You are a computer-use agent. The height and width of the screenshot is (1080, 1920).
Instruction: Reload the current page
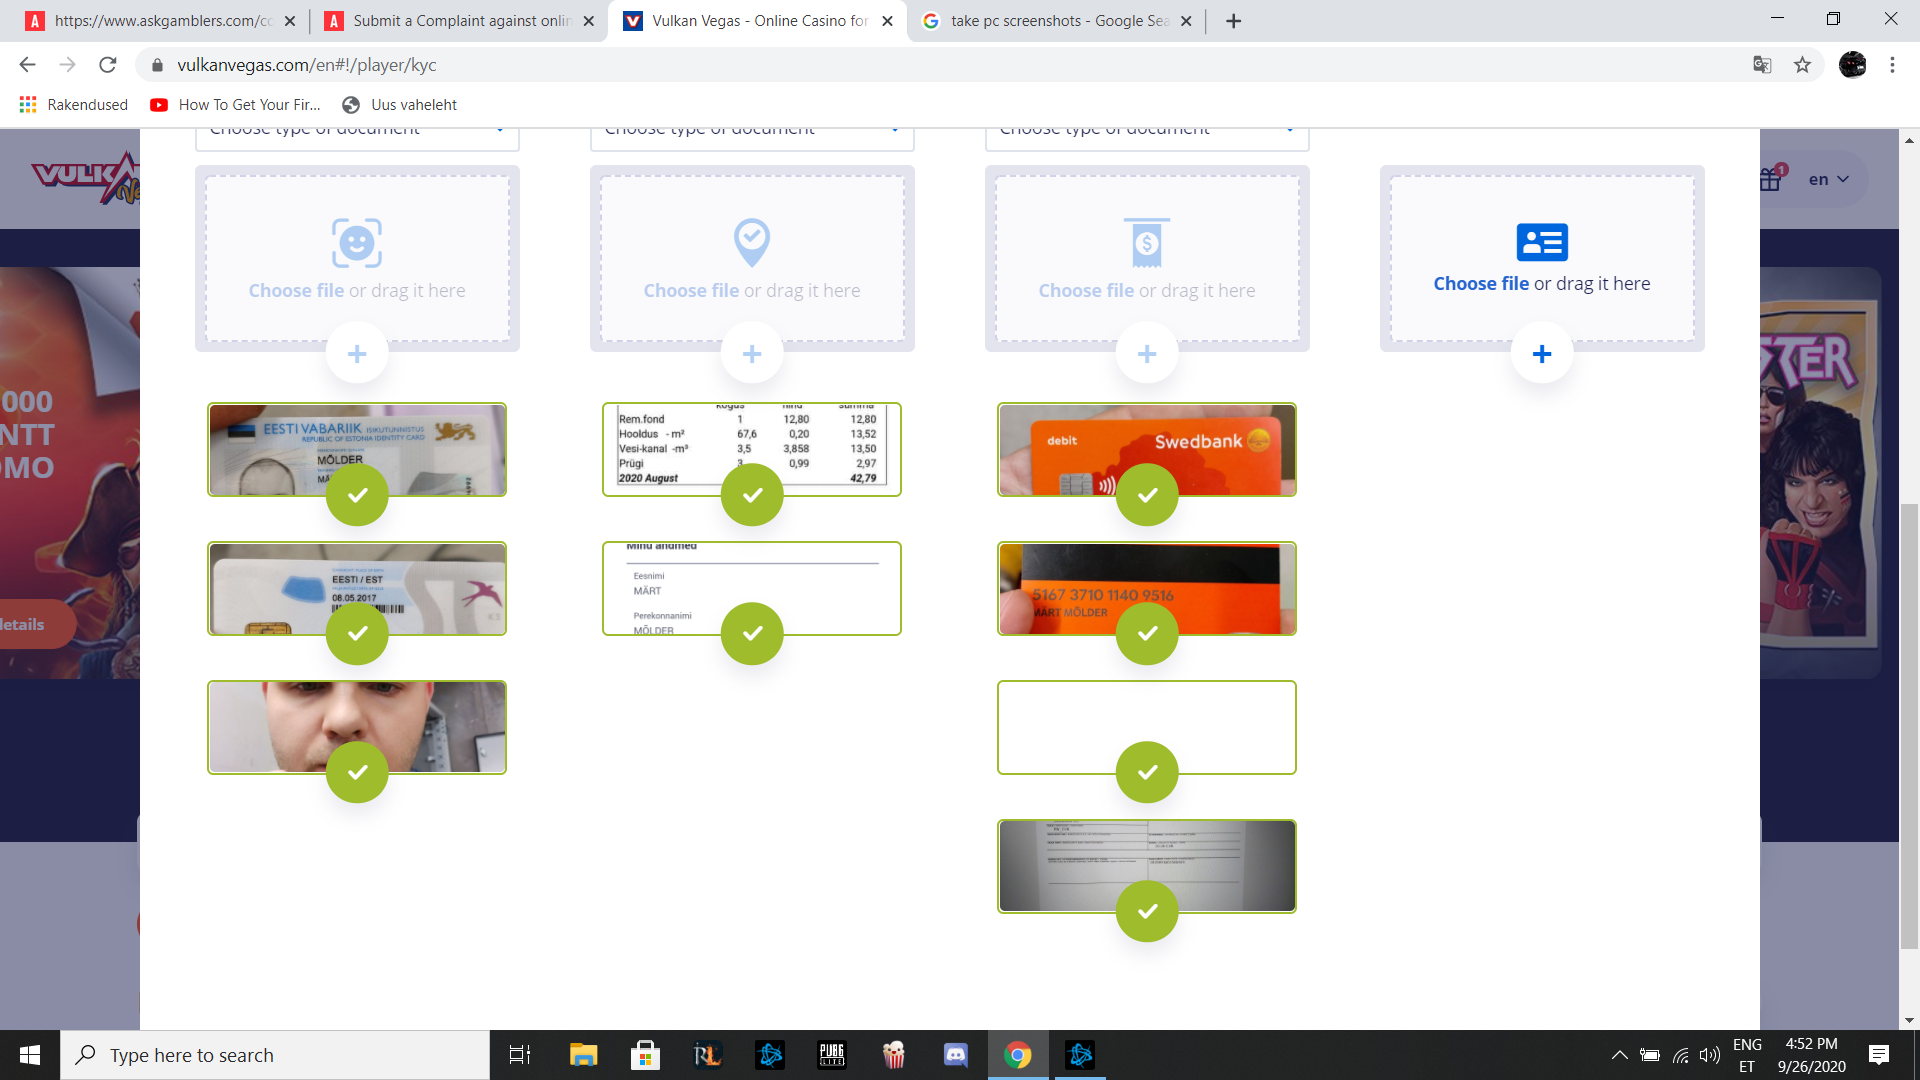coord(107,65)
